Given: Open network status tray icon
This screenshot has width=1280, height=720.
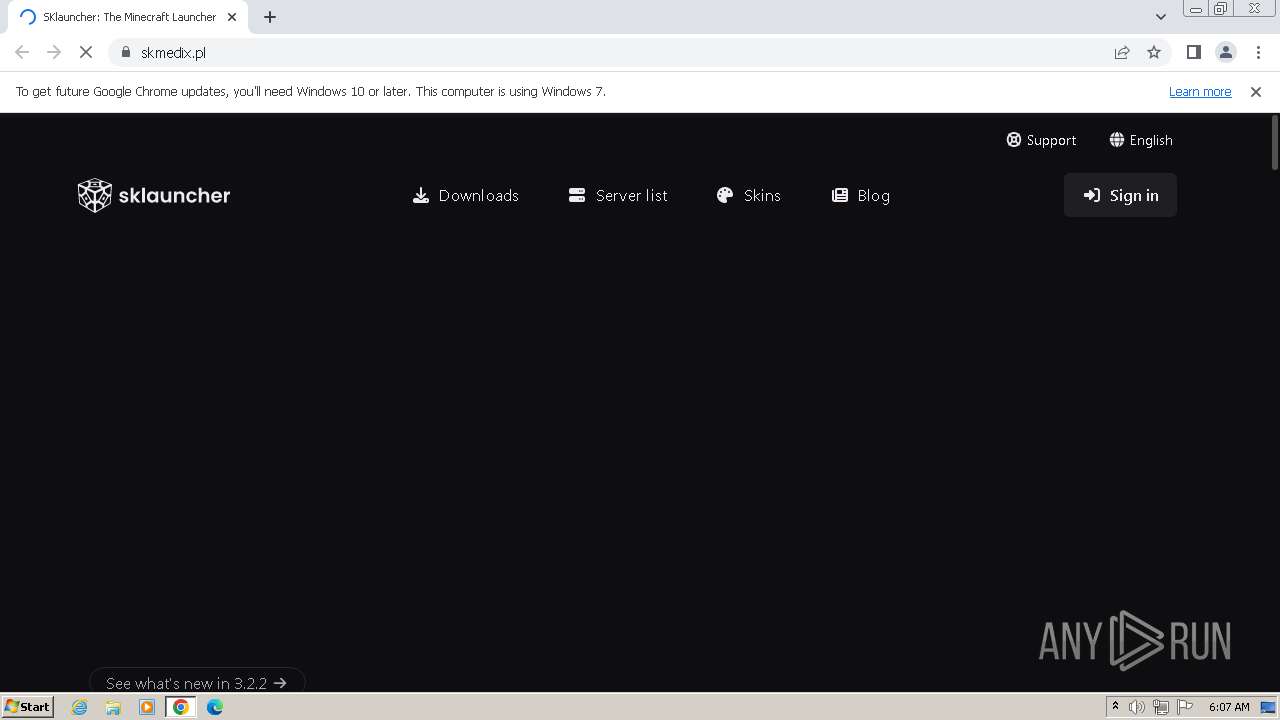Looking at the screenshot, I should point(1161,707).
